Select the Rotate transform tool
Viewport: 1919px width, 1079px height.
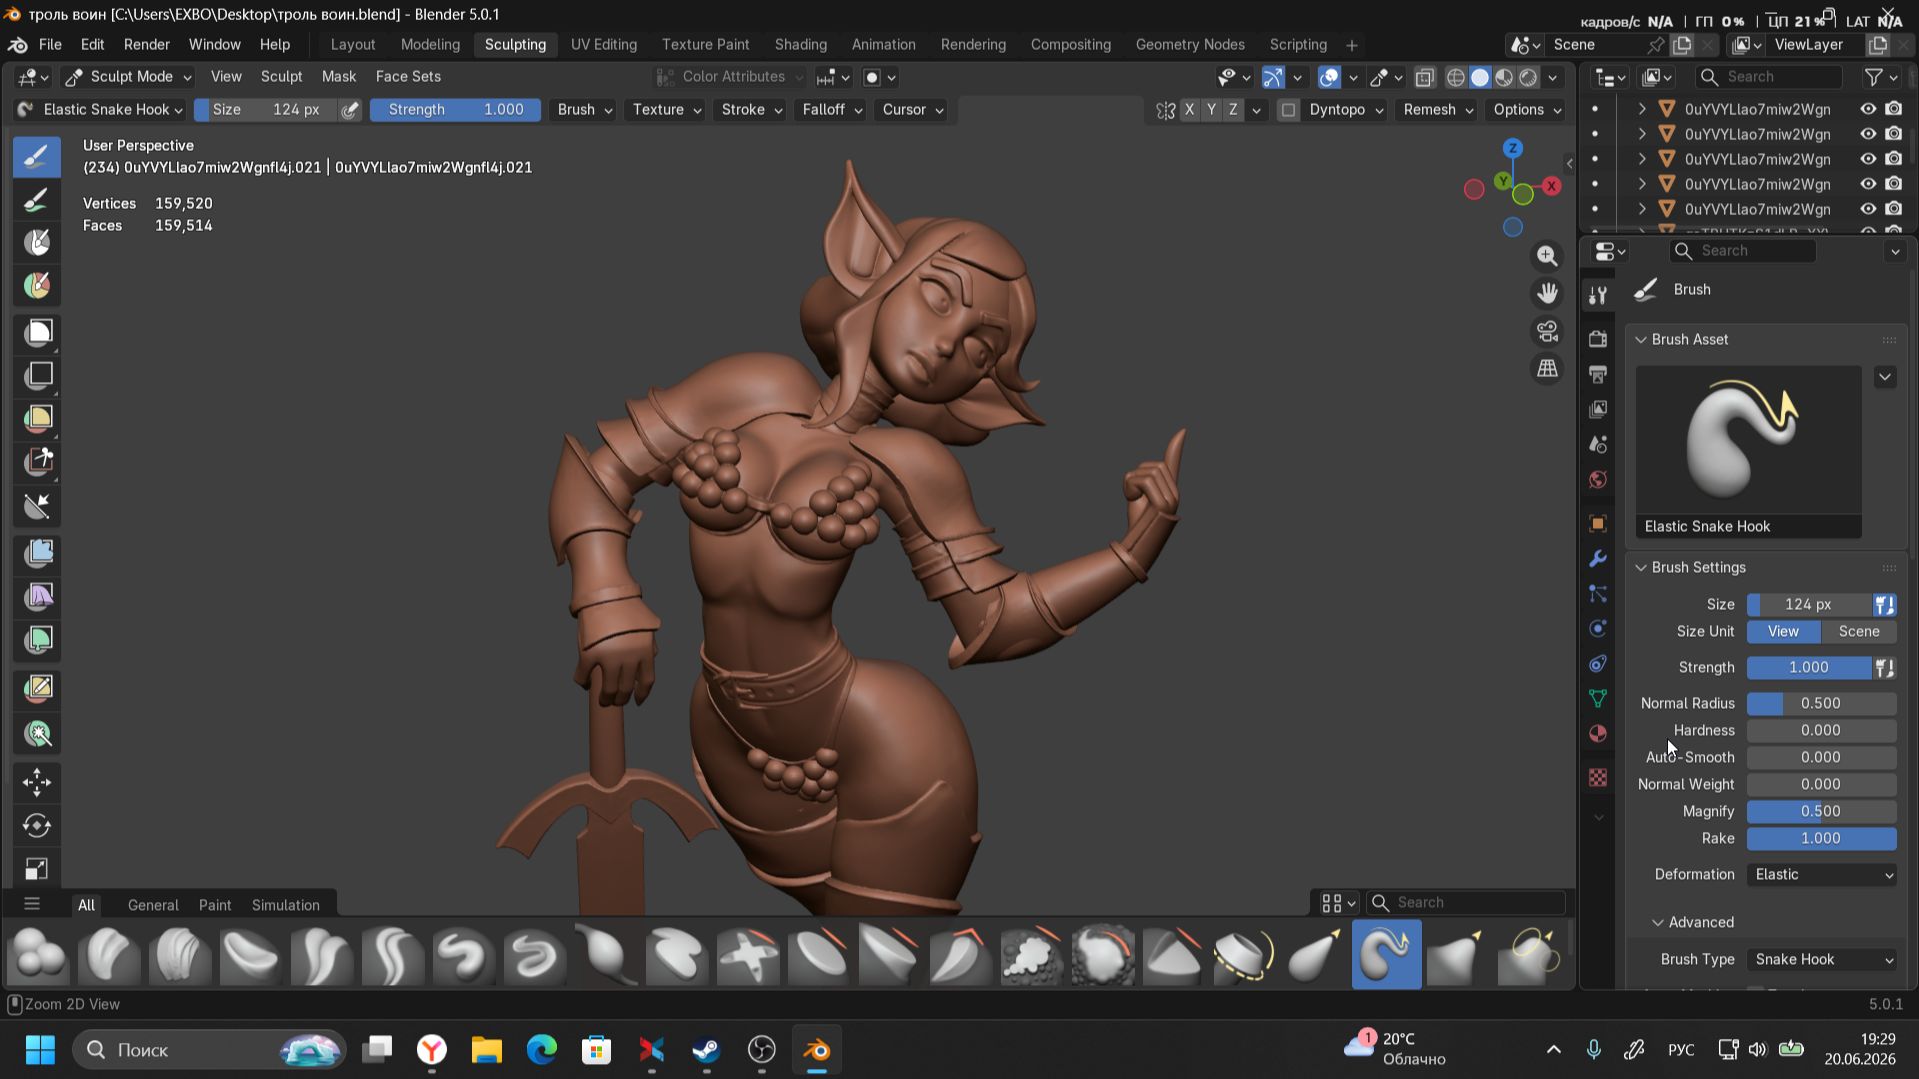coord(37,825)
